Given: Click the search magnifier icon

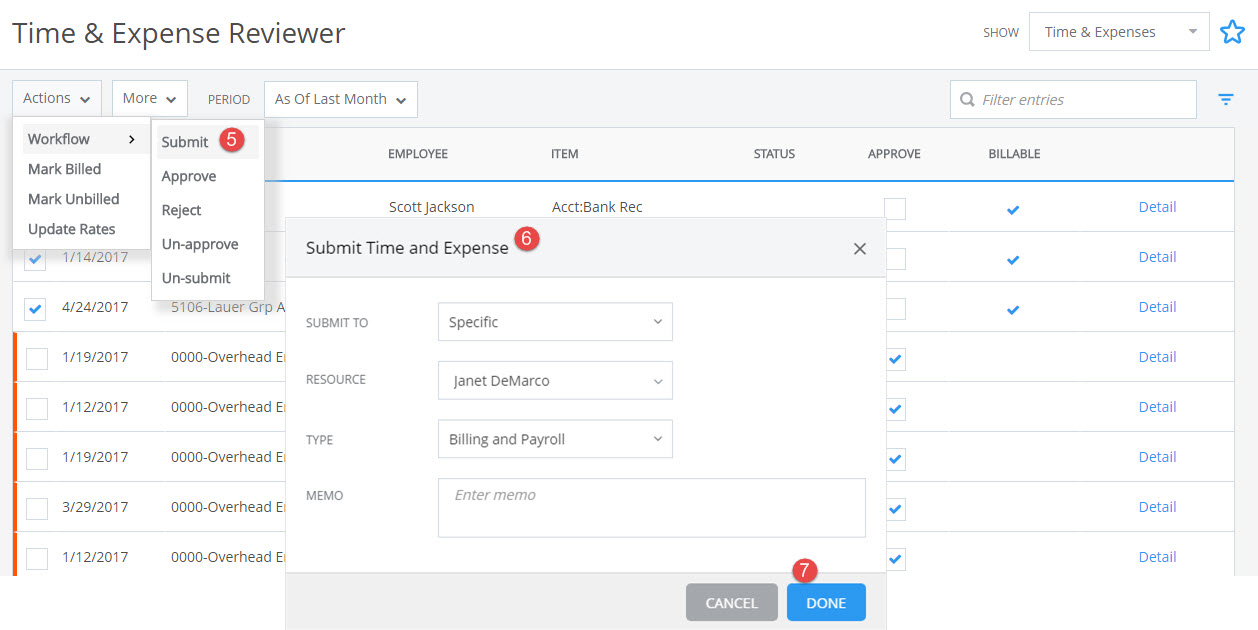Looking at the screenshot, I should (967, 100).
